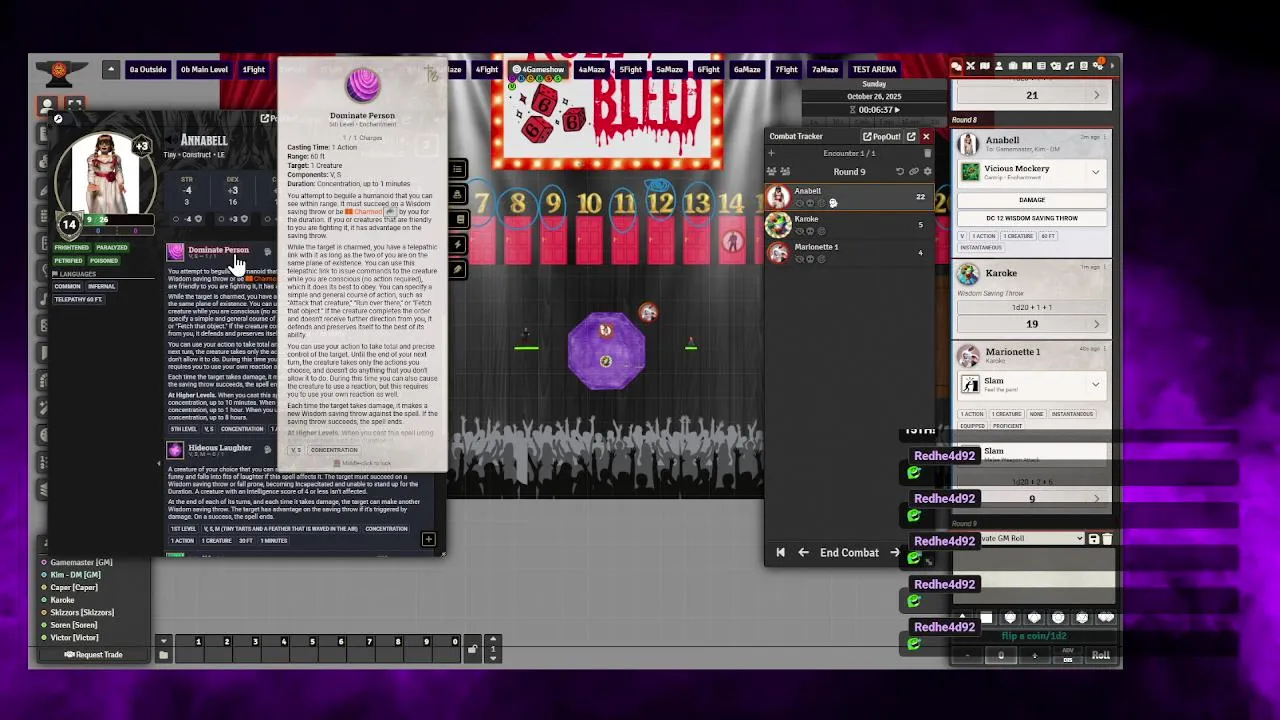Open the lightning bolt features sheet tab
This screenshot has height=720, width=1280.
pos(458,244)
